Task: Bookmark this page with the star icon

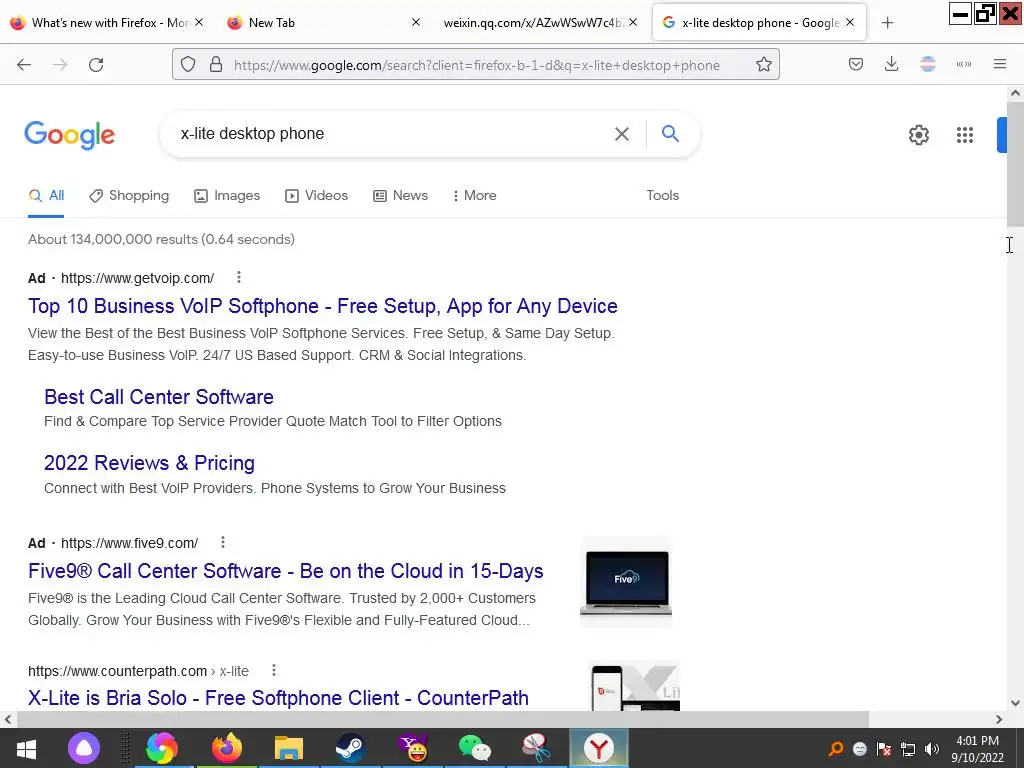Action: click(763, 65)
